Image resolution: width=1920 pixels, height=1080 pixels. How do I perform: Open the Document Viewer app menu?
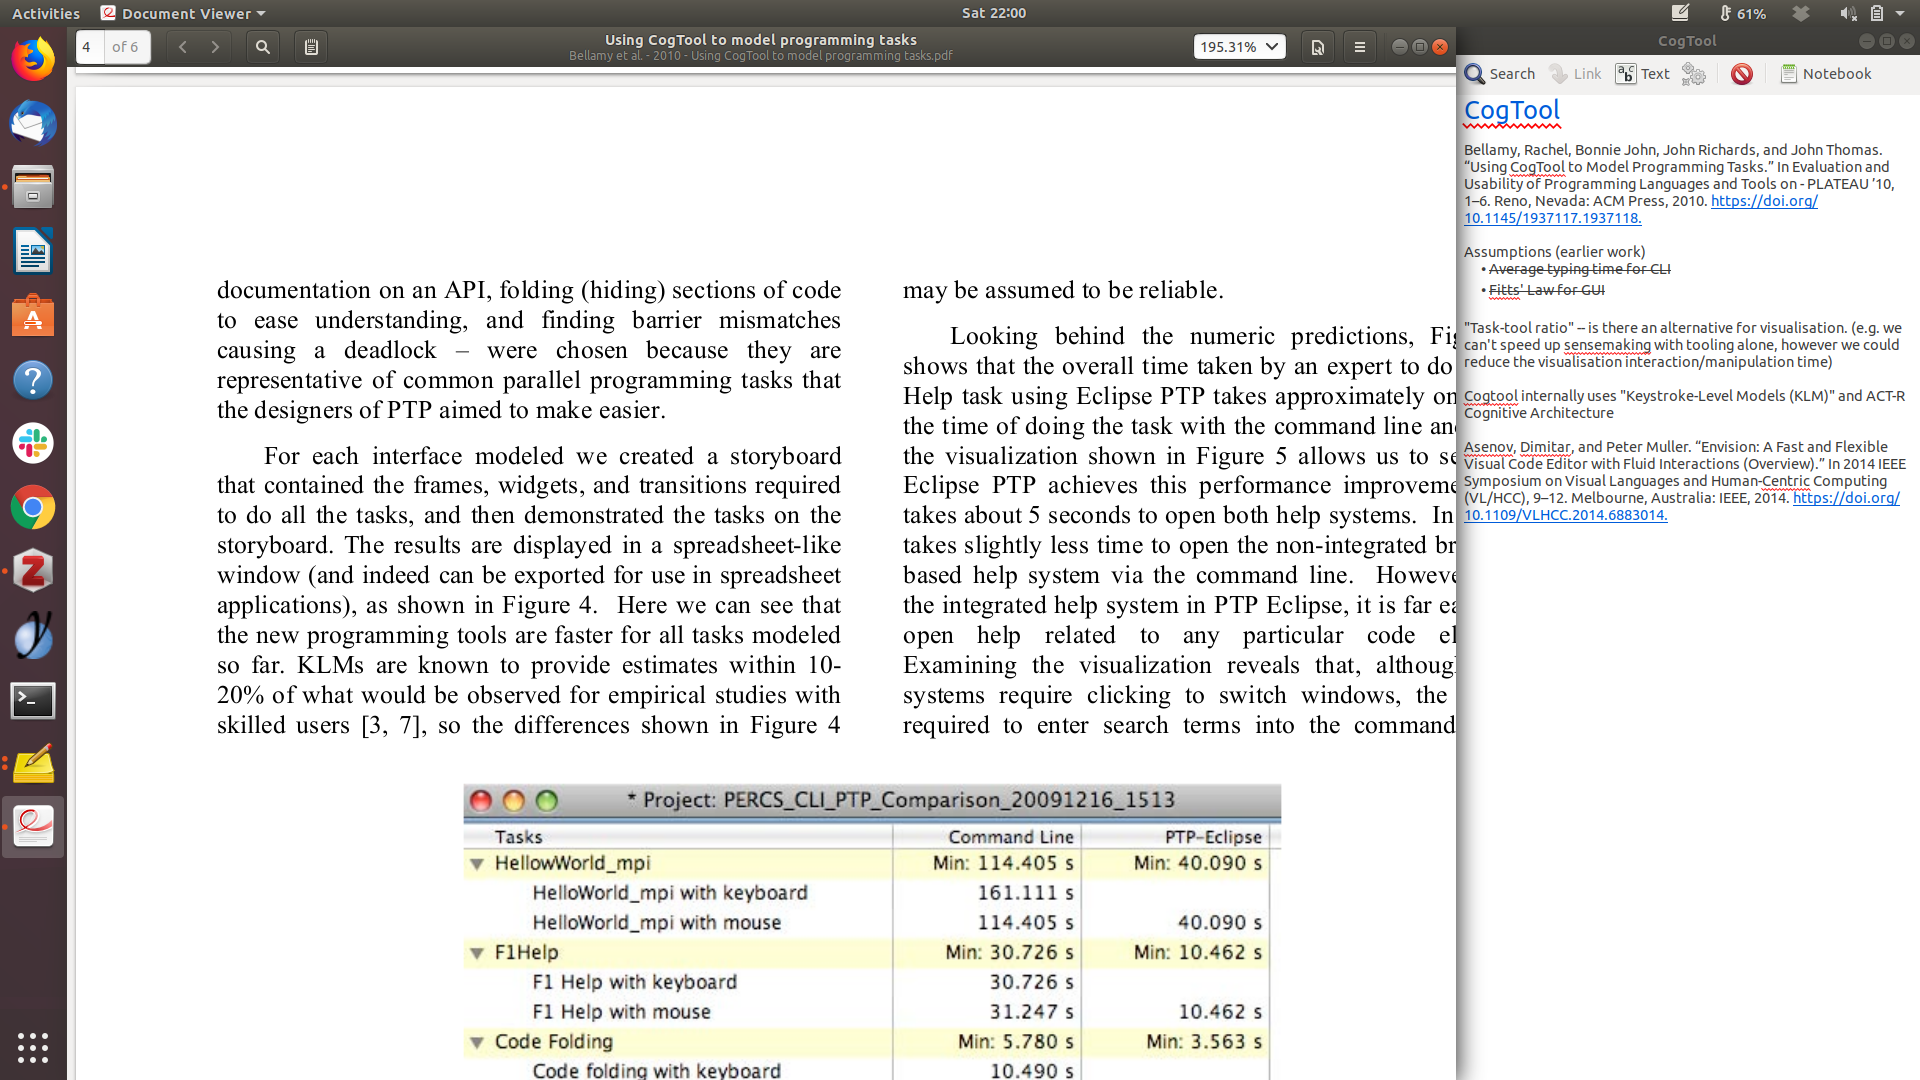tap(184, 13)
